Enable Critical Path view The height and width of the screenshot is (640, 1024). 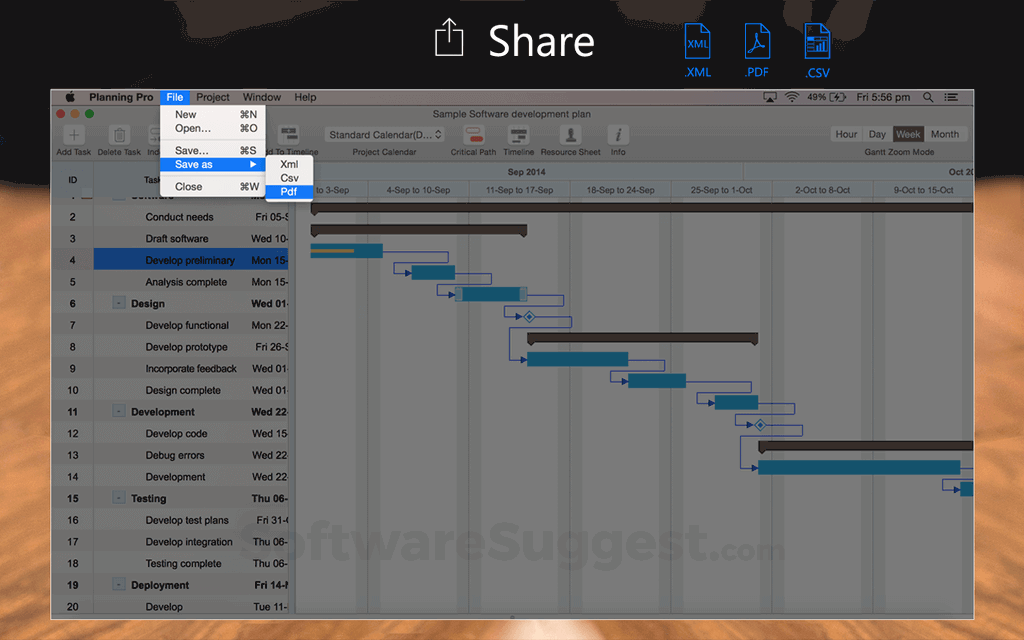(x=473, y=136)
